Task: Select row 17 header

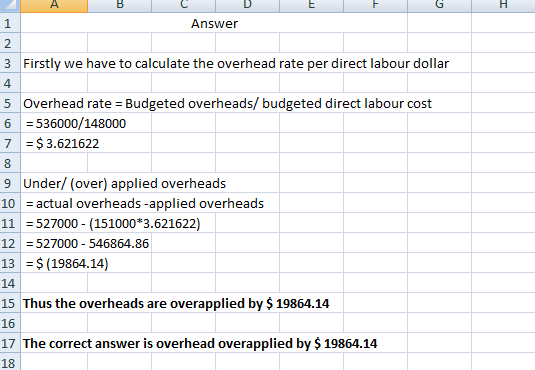Action: (x=10, y=343)
